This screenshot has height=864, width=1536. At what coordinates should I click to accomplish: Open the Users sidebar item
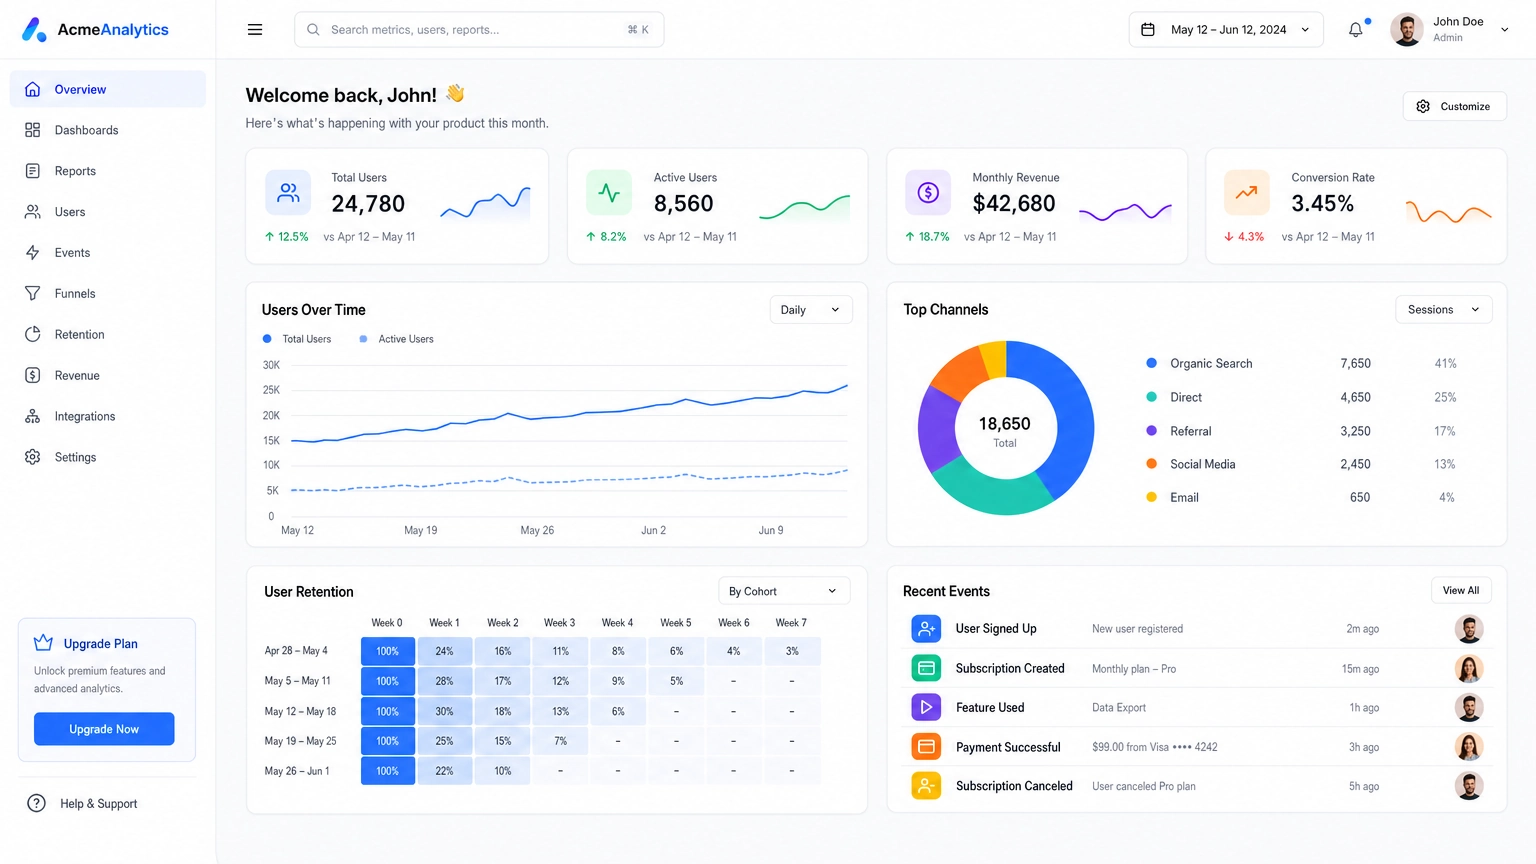(x=108, y=212)
